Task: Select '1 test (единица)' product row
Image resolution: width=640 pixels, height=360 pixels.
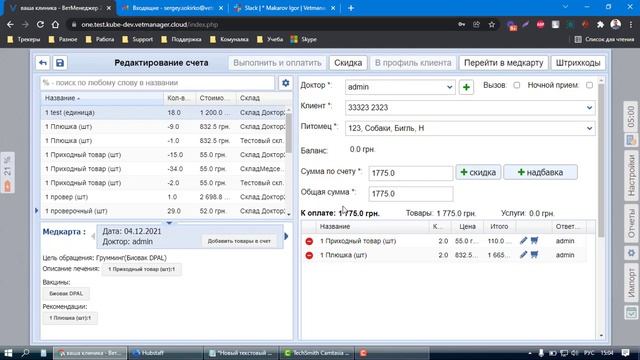Action: tap(164, 112)
